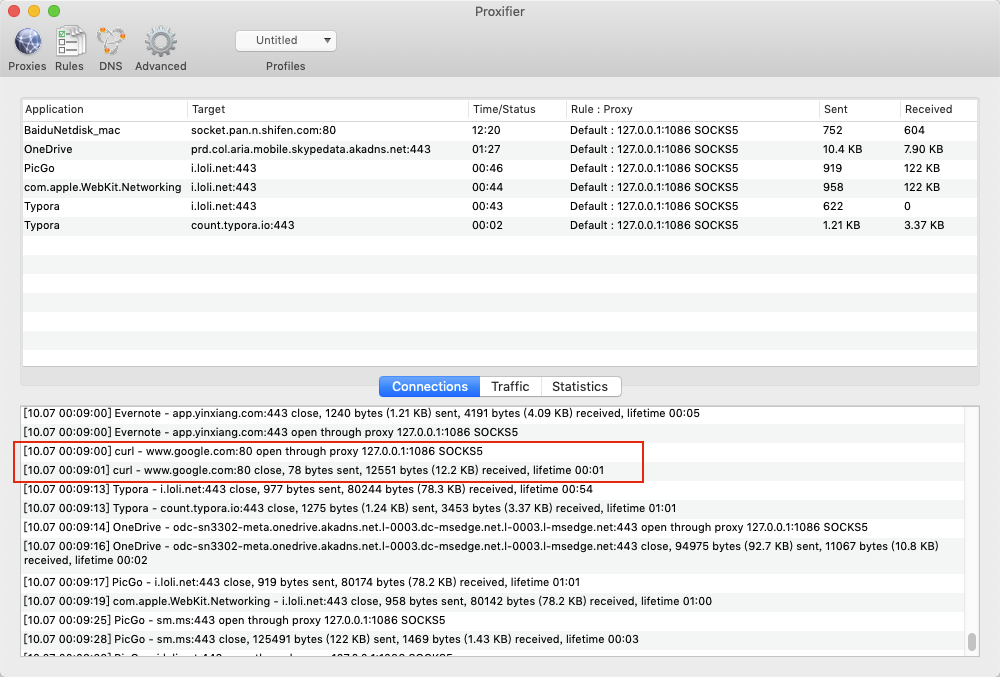Click target count.typora.io:443

click(242, 225)
